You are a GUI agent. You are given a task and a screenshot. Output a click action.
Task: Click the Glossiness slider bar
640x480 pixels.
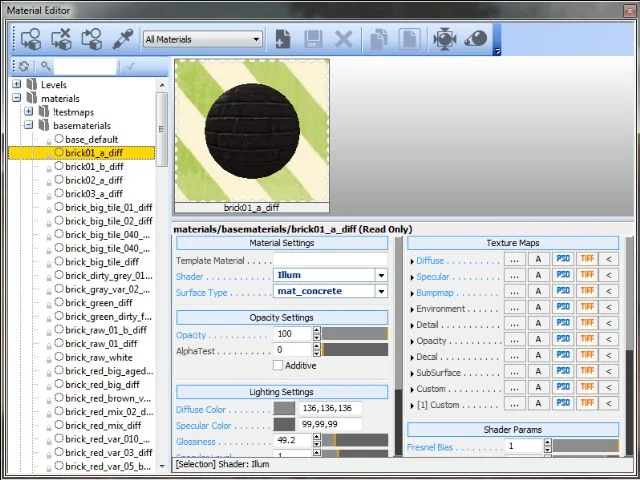click(355, 440)
